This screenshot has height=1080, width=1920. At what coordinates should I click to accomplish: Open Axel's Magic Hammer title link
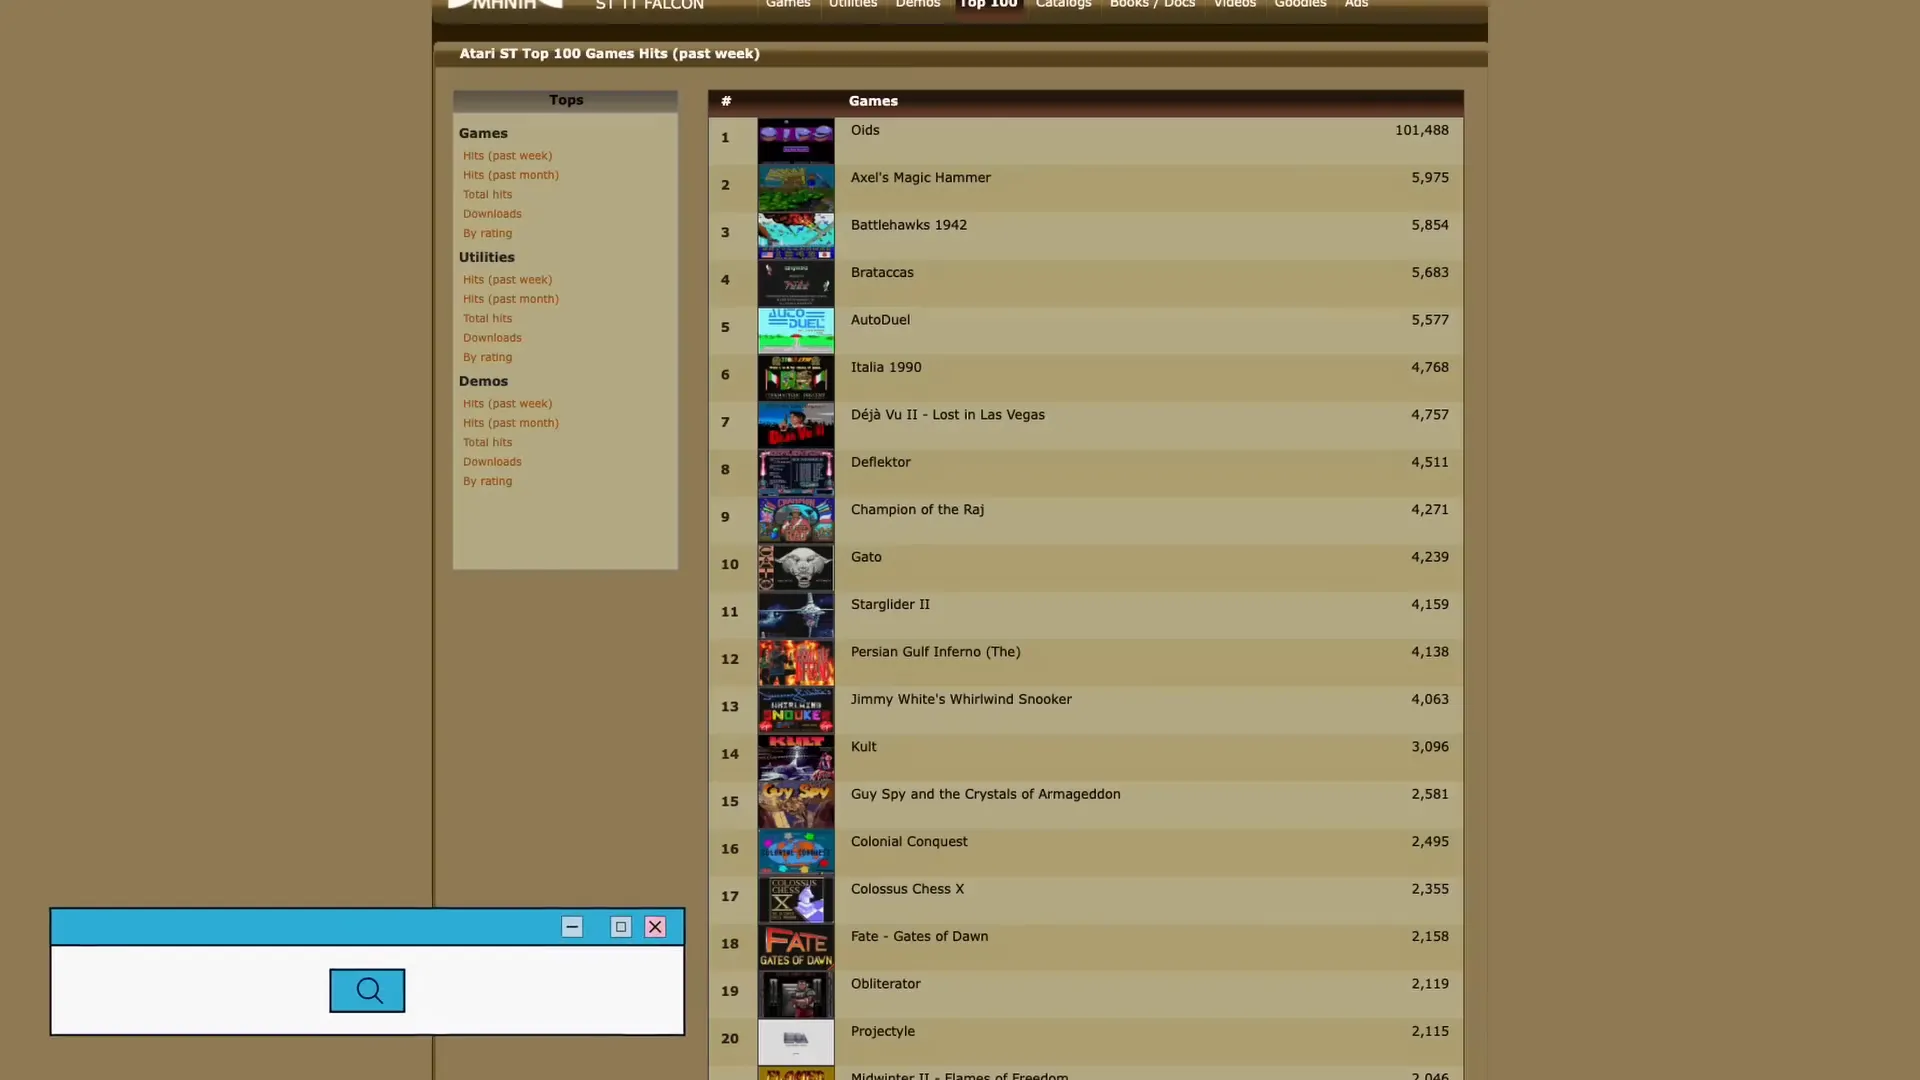point(920,178)
